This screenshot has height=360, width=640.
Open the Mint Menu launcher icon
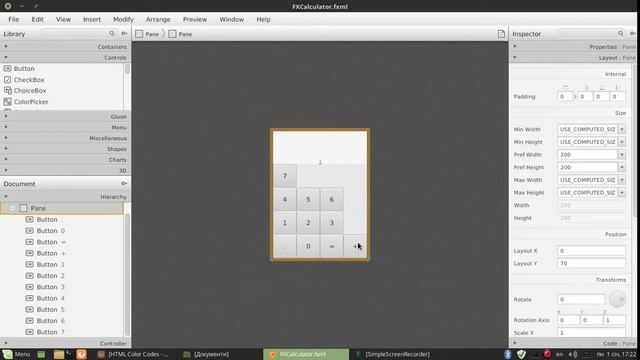pos(7,354)
